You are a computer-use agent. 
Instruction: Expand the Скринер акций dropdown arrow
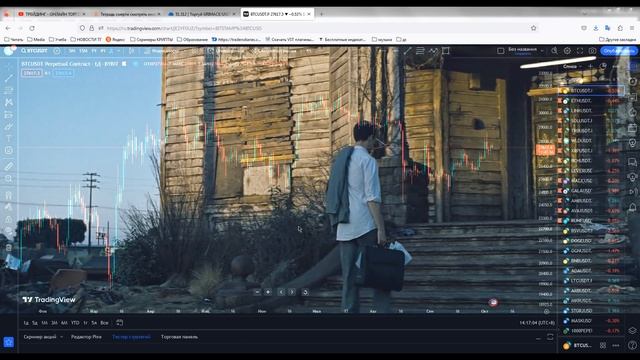(x=62, y=337)
